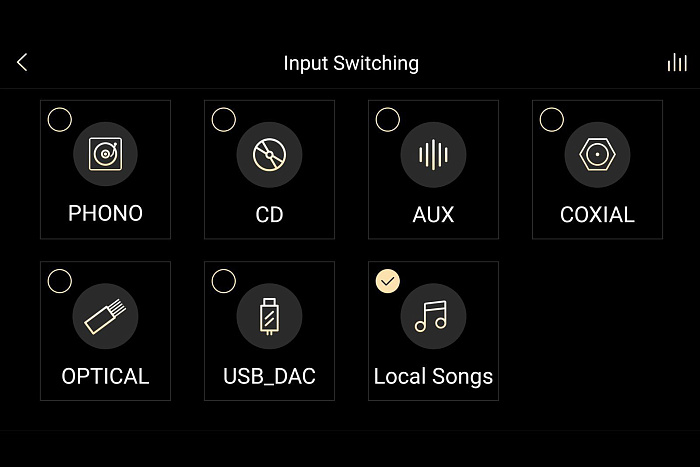The height and width of the screenshot is (467, 700).
Task: Select the COXIAL radio button
Action: tap(551, 120)
